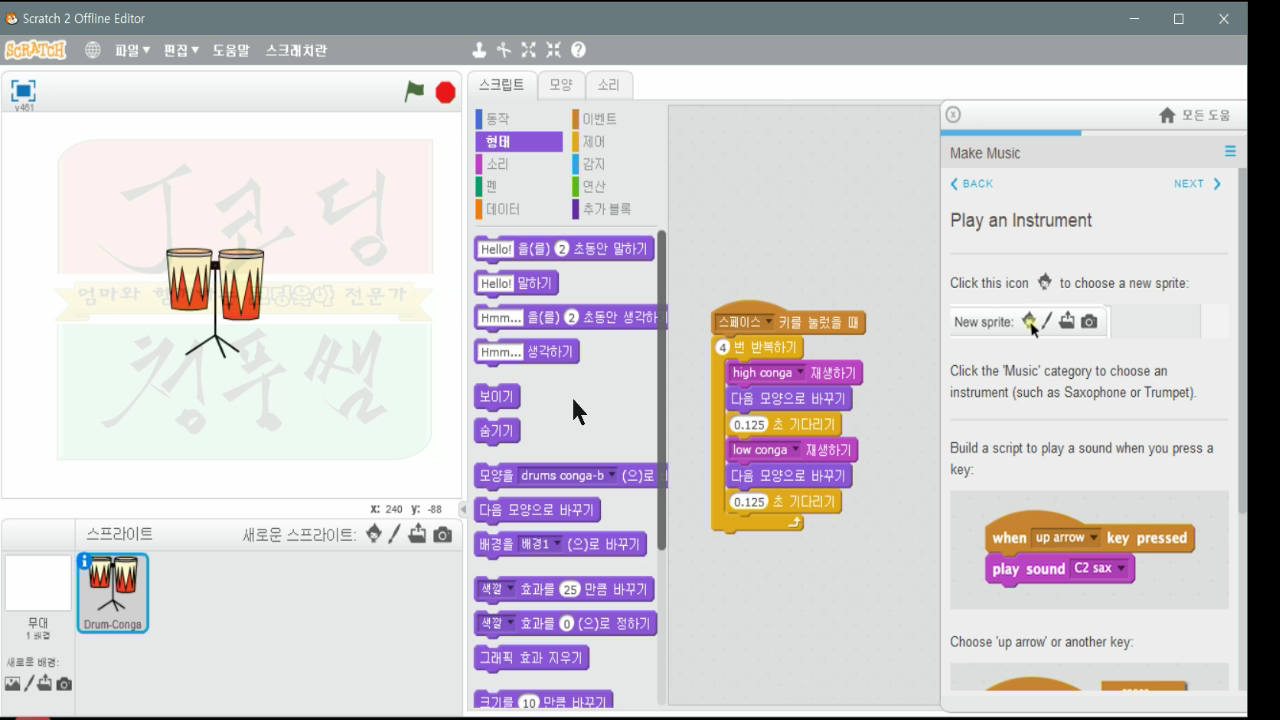The image size is (1280, 720).
Task: Select the 연산 block category
Action: click(615, 186)
